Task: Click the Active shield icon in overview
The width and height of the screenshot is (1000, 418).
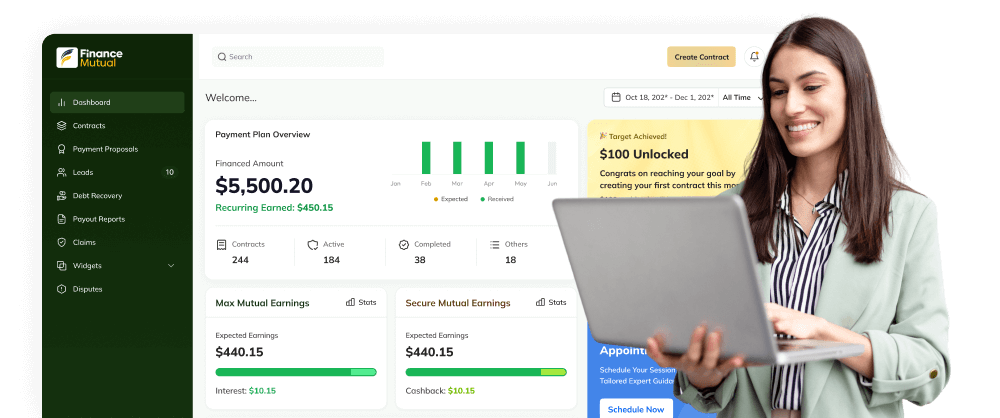Action: 312,244
